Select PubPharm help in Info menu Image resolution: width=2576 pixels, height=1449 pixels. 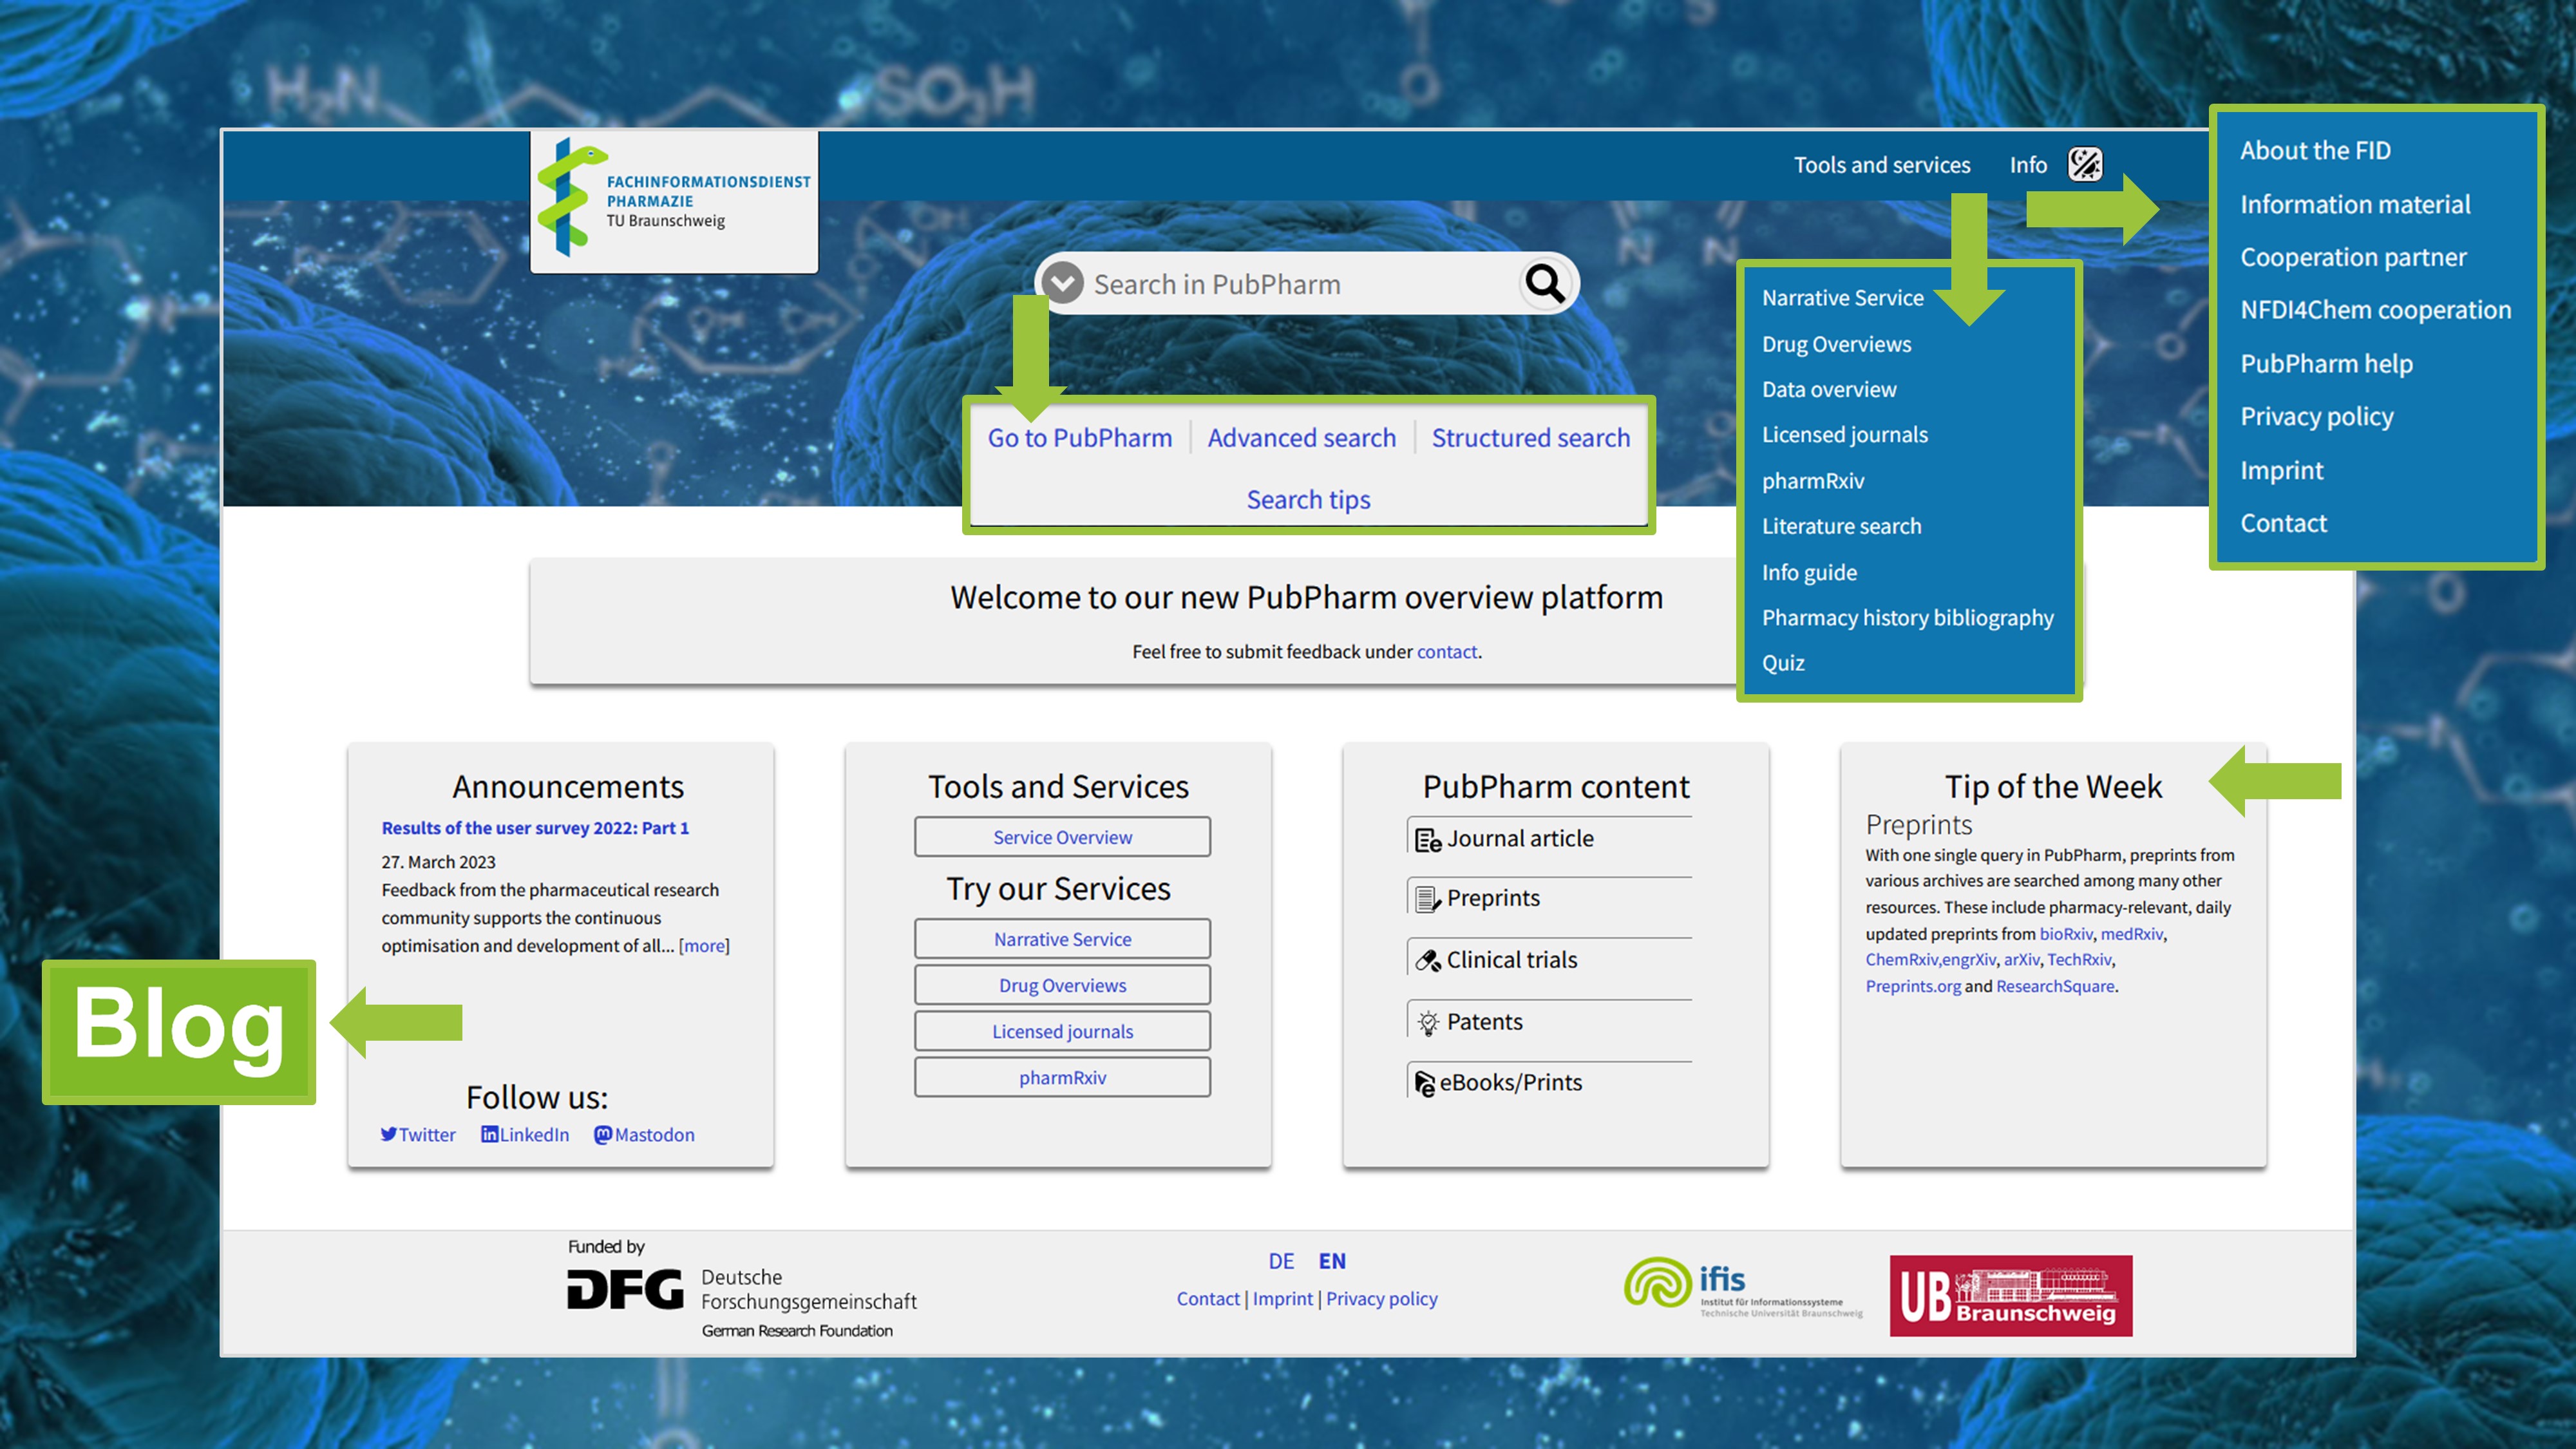2326,364
